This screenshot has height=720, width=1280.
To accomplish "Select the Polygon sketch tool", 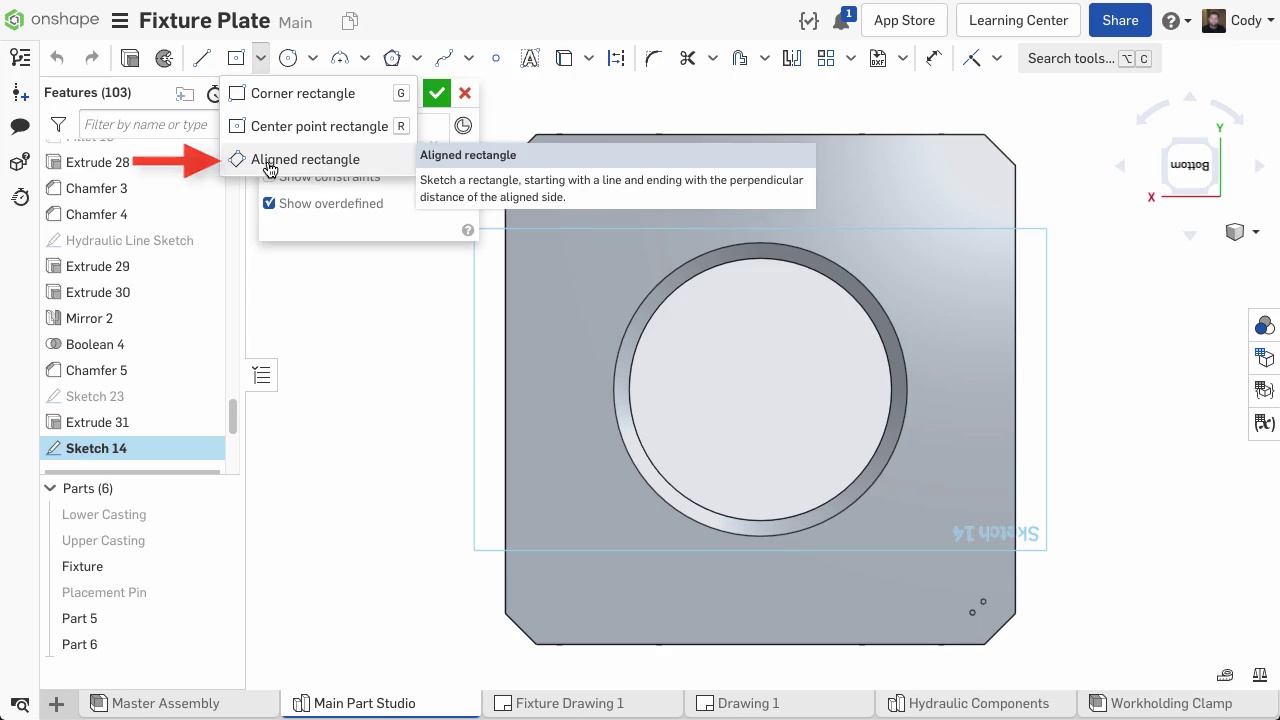I will pyautogui.click(x=392, y=58).
